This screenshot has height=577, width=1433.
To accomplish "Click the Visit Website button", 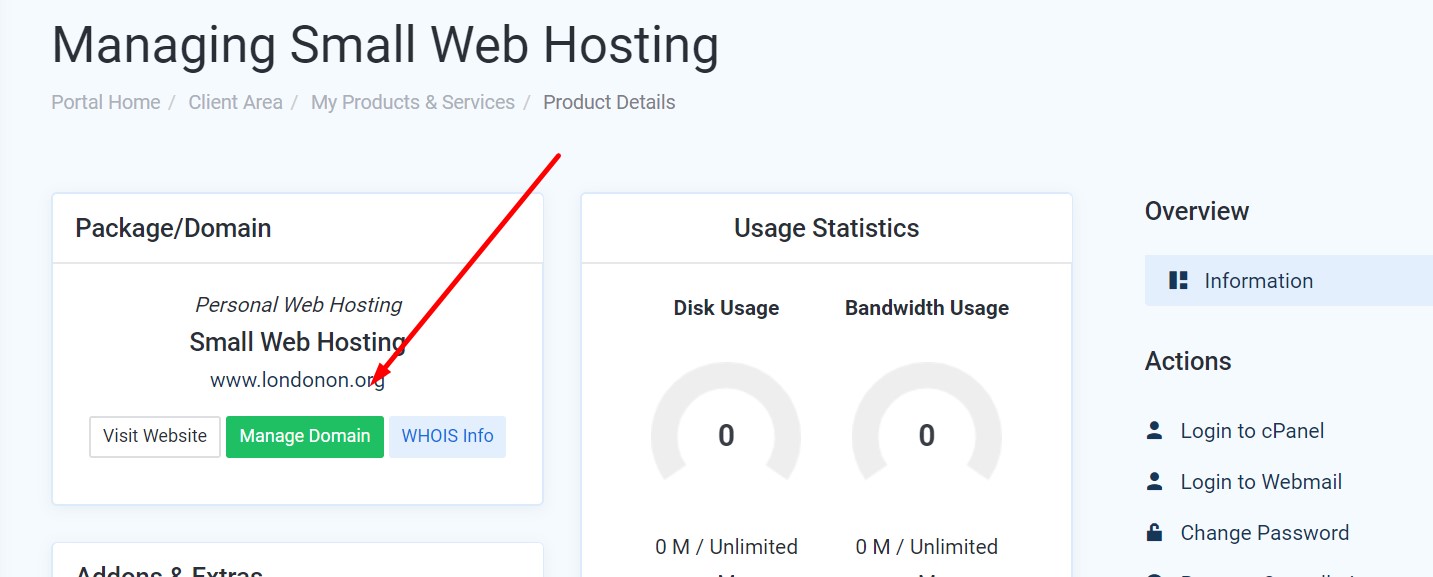I will (155, 436).
